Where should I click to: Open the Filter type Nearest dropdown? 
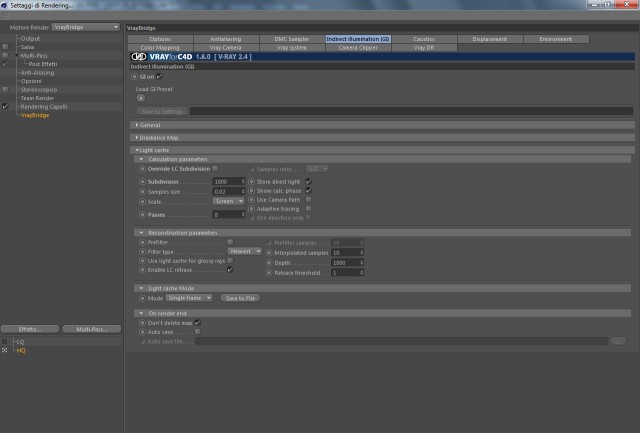pyautogui.click(x=245, y=251)
